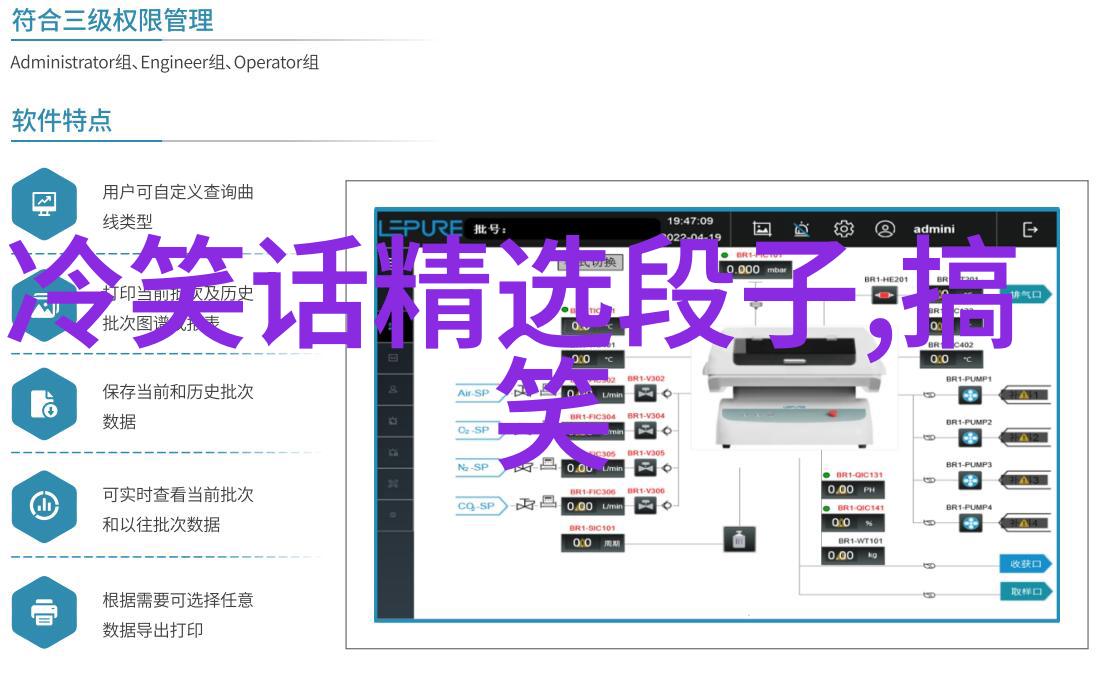Toggle the BR1-V306 valve

coord(645,506)
